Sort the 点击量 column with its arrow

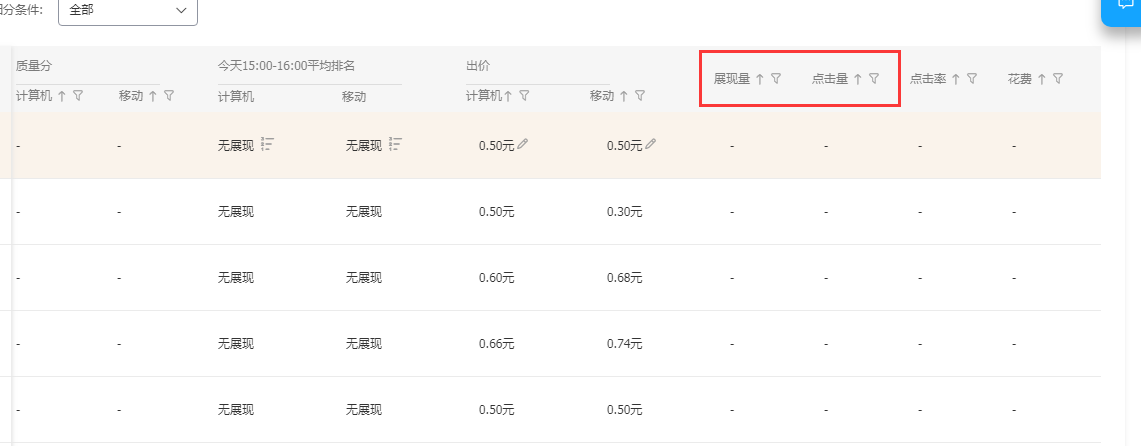[x=858, y=79]
